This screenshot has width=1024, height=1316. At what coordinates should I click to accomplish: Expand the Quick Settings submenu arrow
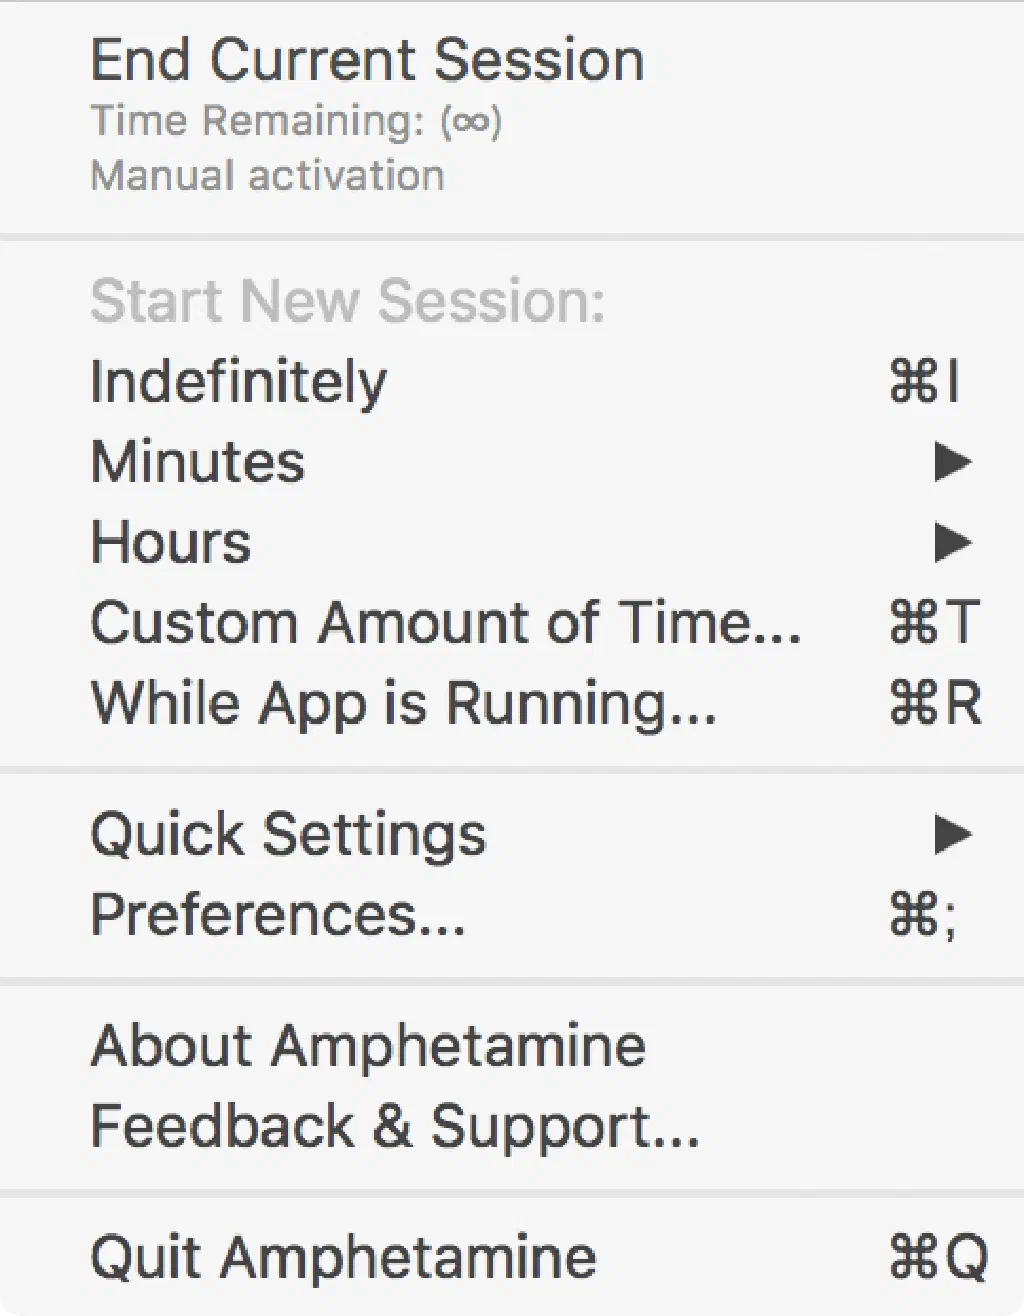953,834
